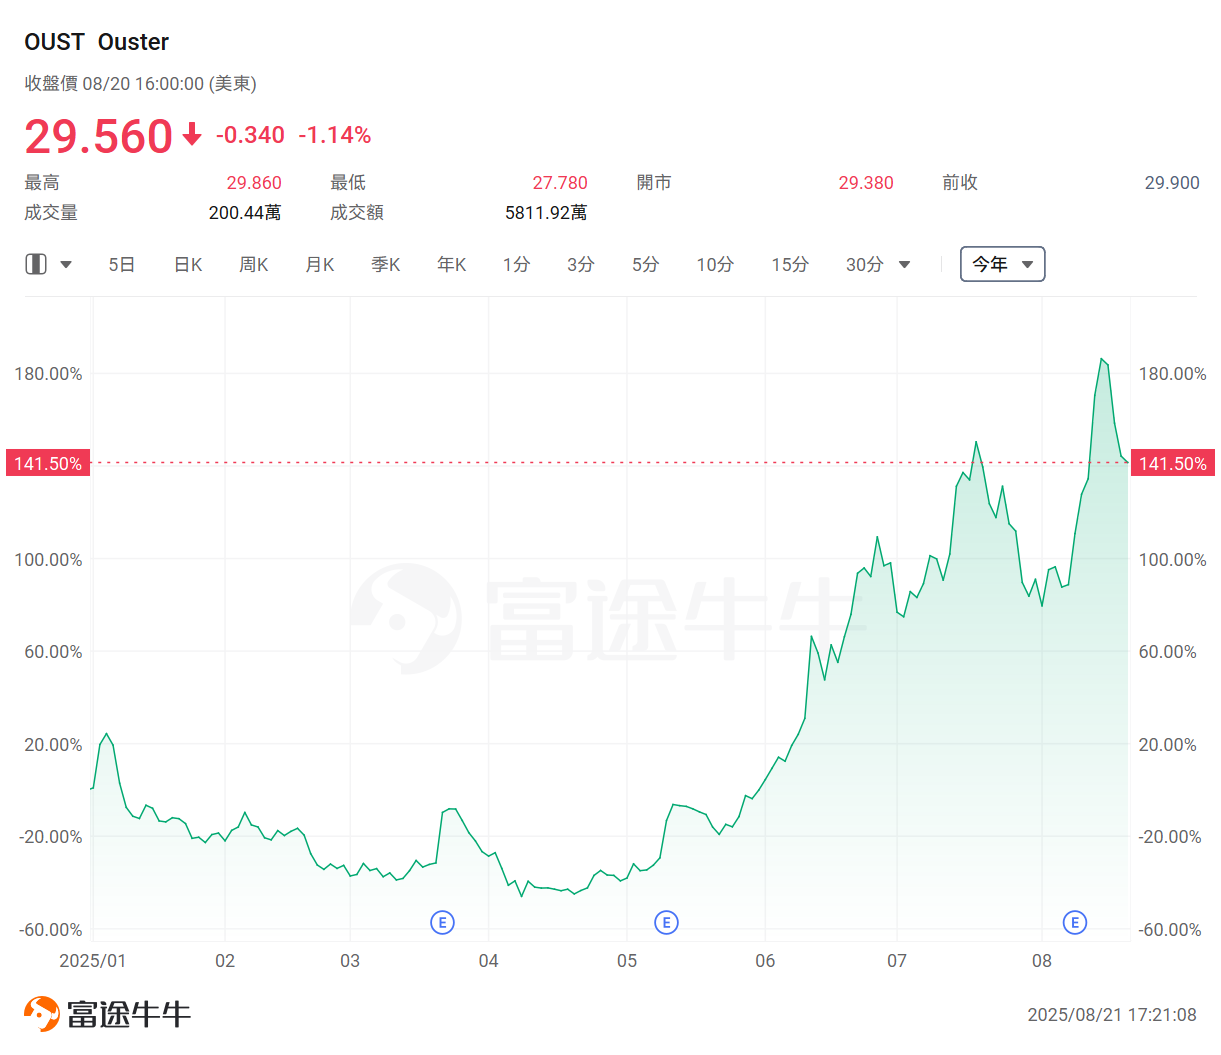Switch to 1分 one-minute interval
The image size is (1221, 1055).
(x=516, y=263)
